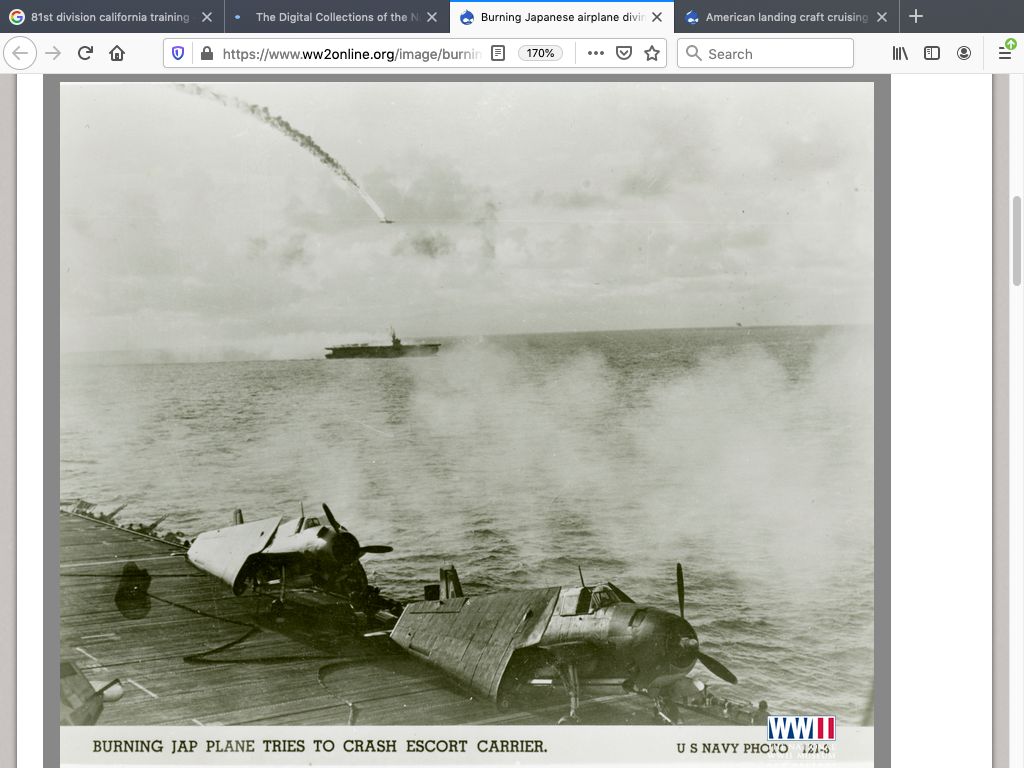Toggle the sidebar panel
Screen dimensions: 1024x768
932,54
